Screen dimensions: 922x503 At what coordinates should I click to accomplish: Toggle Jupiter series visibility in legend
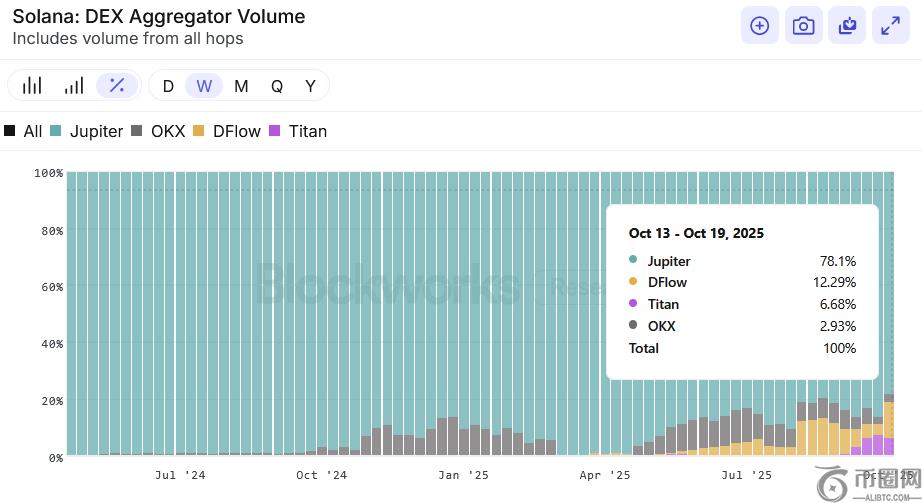[87, 131]
